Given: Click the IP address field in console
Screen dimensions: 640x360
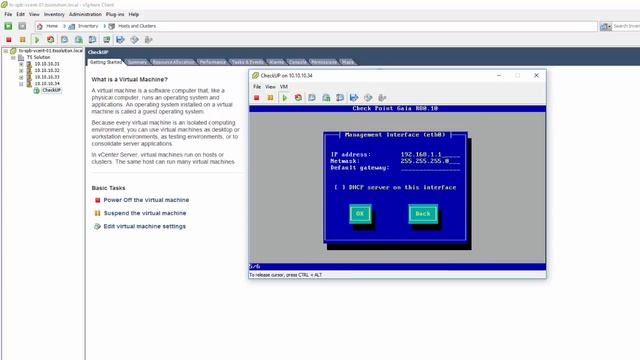Looking at the screenshot, I should click(x=430, y=154).
